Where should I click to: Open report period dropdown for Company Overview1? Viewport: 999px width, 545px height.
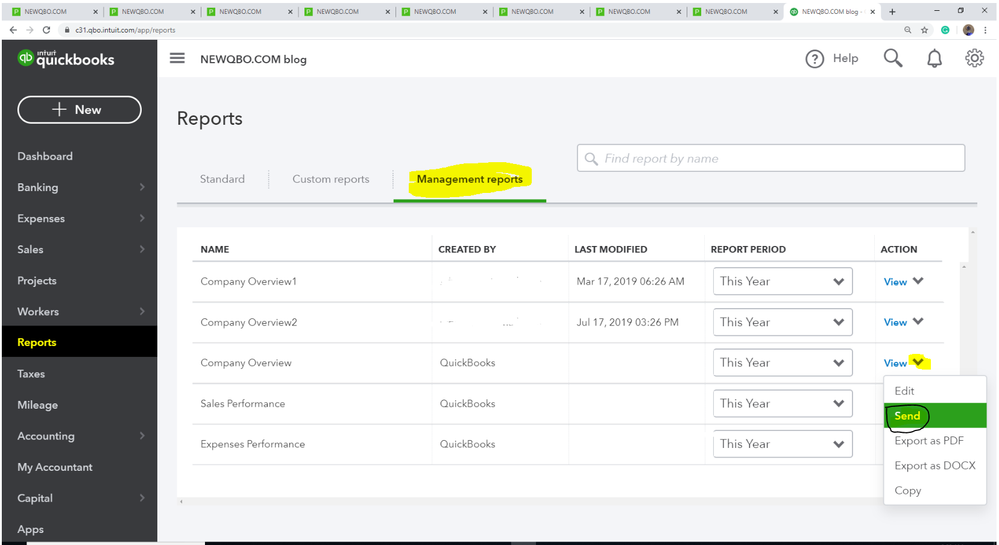coord(782,281)
